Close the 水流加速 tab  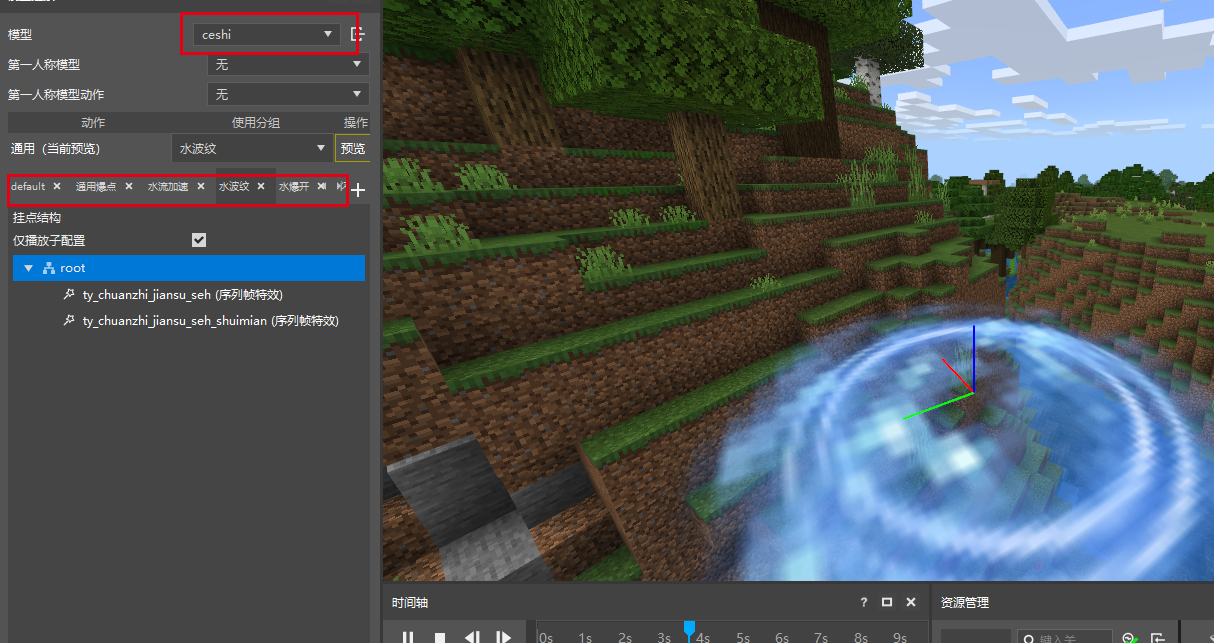pos(201,186)
